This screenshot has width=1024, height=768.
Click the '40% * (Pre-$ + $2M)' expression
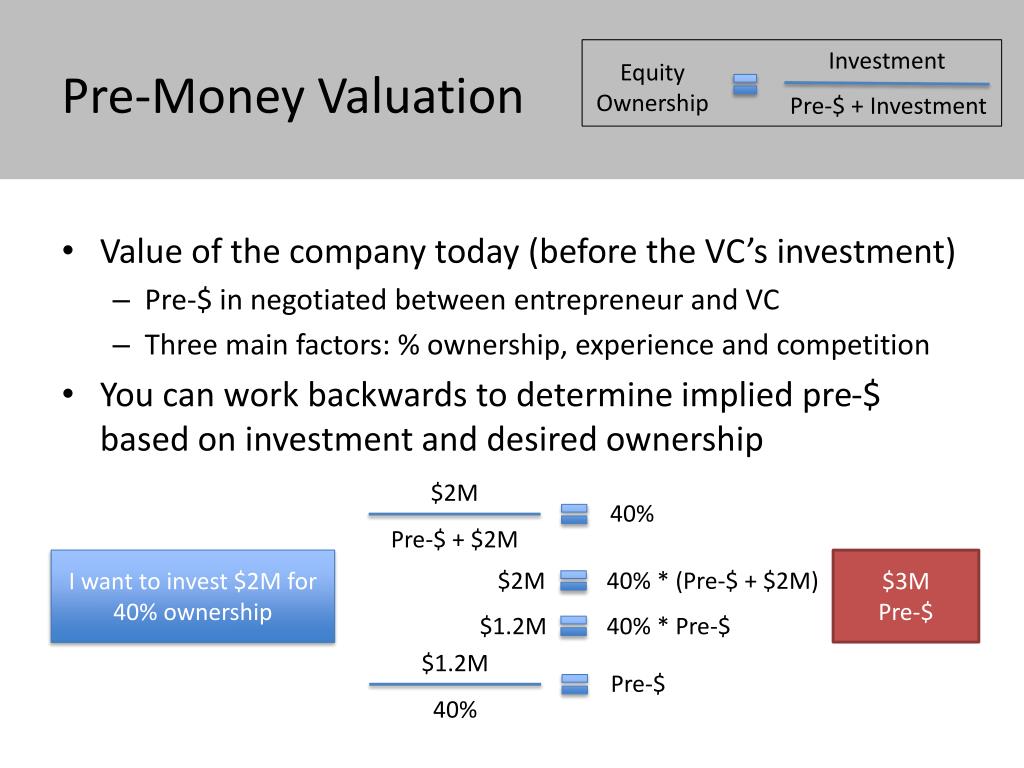point(712,581)
